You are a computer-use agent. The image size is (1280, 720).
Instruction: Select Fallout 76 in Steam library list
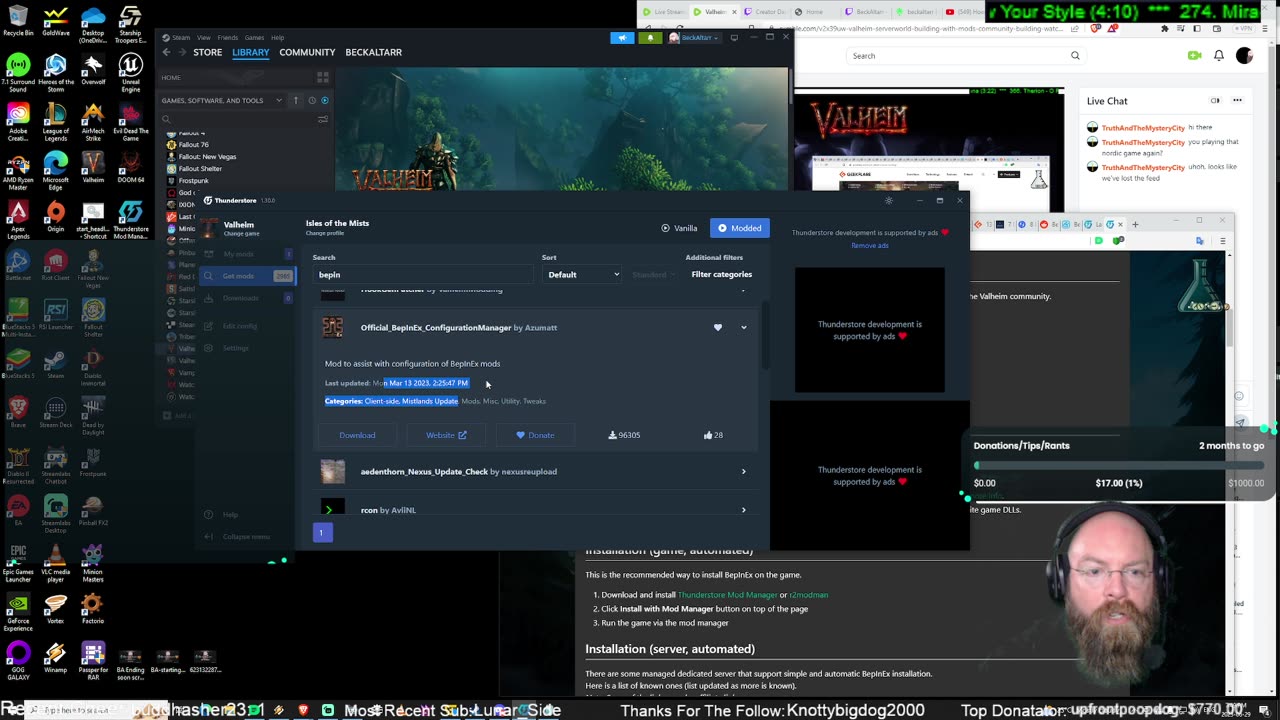194,144
